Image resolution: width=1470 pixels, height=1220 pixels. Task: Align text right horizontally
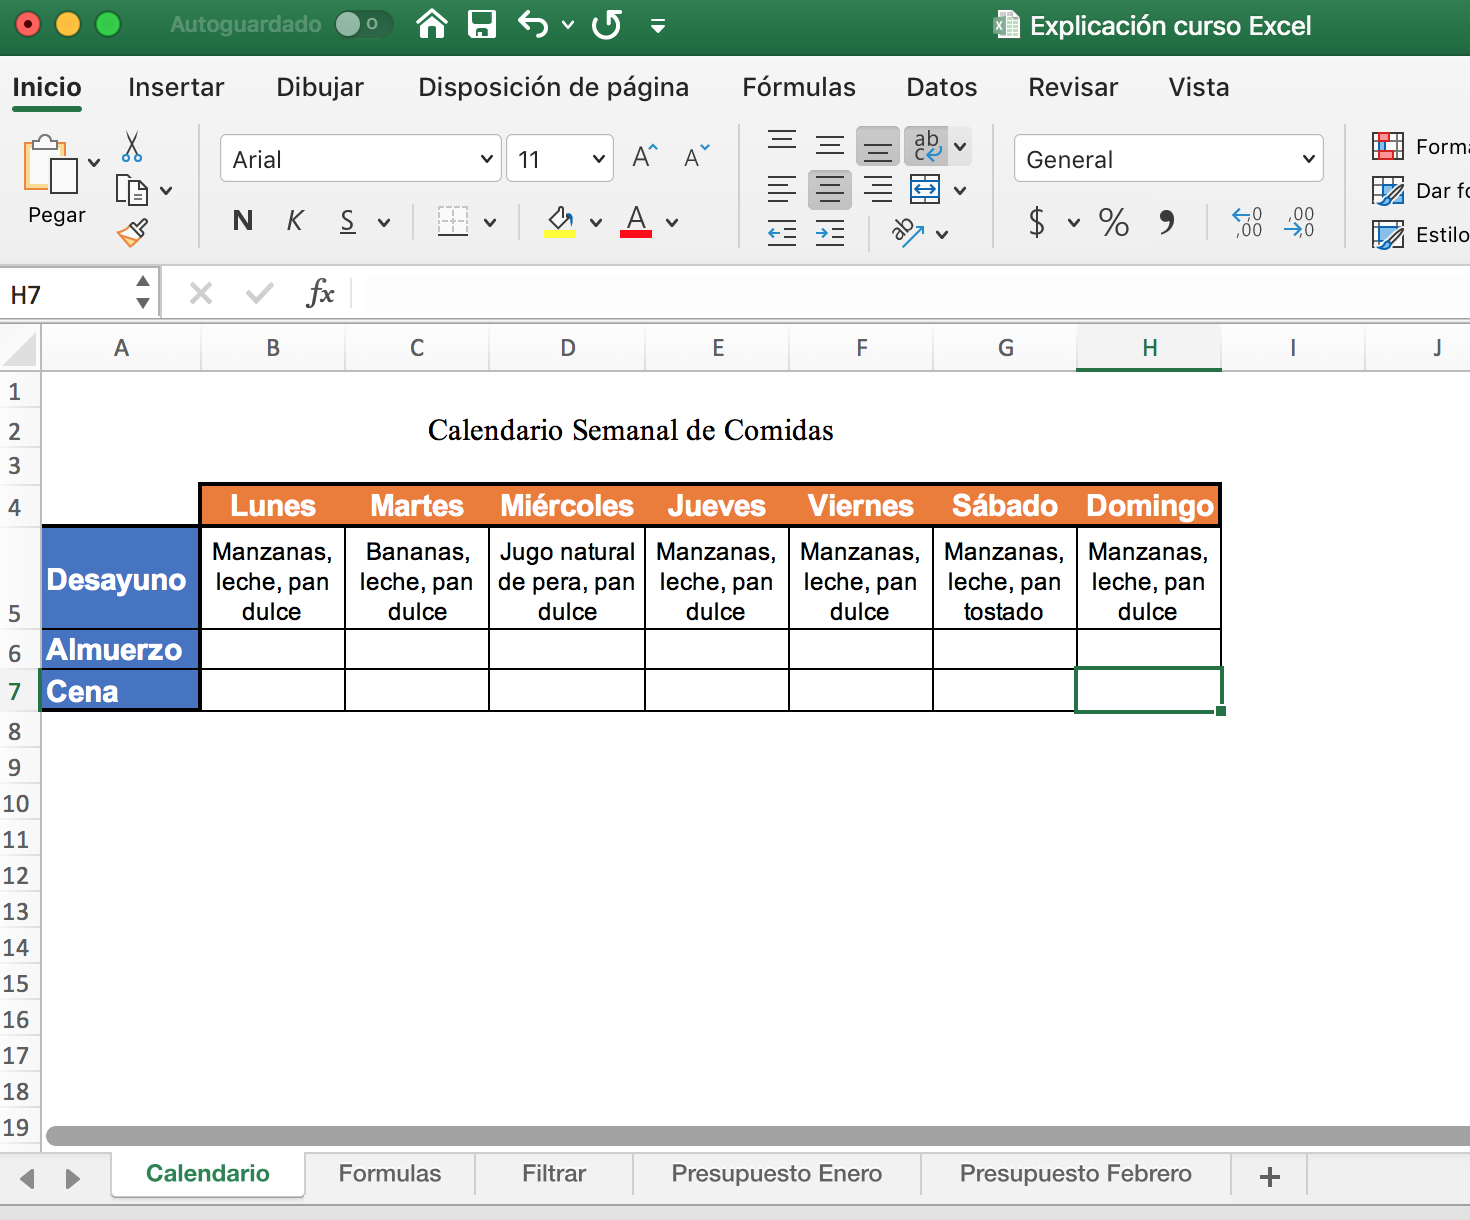click(x=878, y=189)
